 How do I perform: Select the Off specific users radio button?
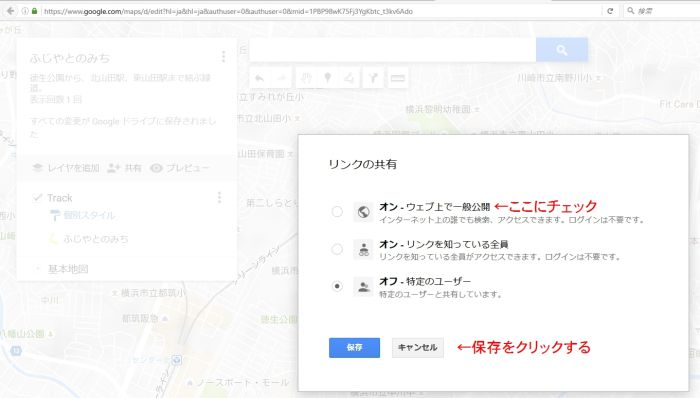pyautogui.click(x=337, y=286)
